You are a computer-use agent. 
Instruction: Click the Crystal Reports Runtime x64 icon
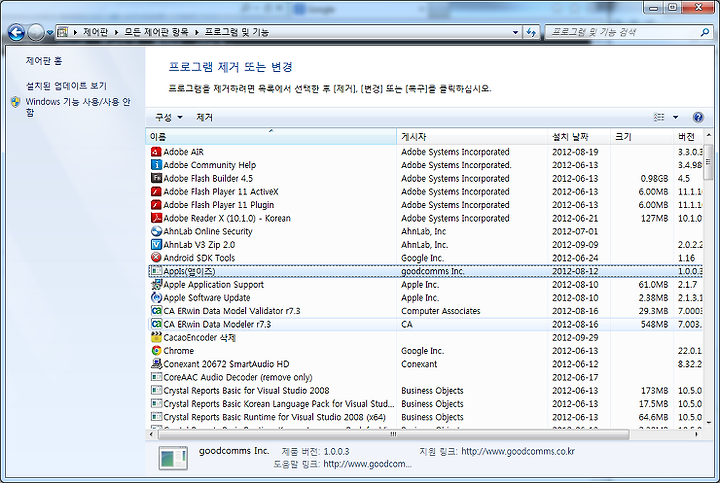pyautogui.click(x=156, y=417)
